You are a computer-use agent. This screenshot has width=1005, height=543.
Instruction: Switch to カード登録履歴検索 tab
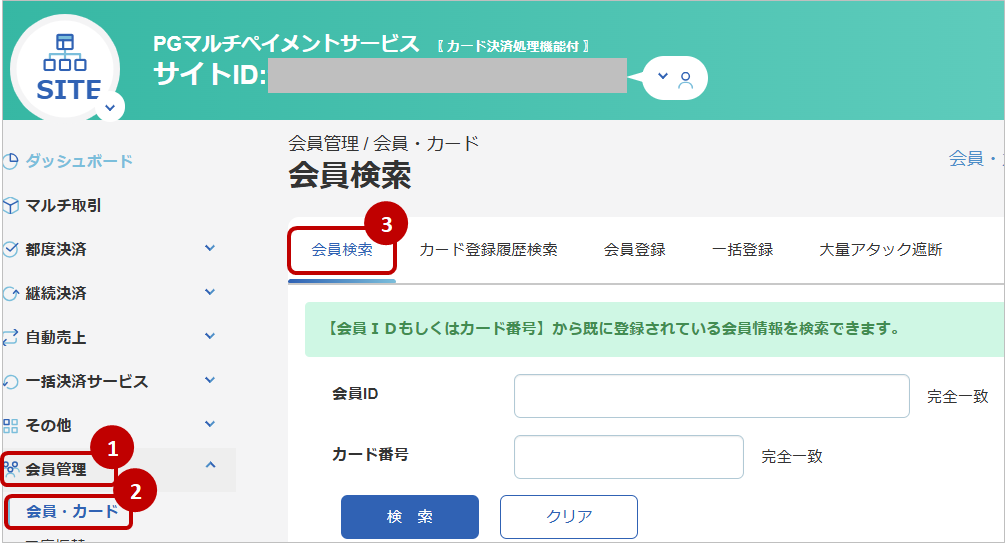488,250
